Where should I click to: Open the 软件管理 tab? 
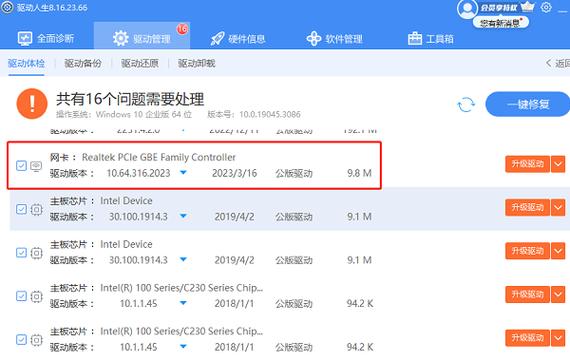point(334,39)
